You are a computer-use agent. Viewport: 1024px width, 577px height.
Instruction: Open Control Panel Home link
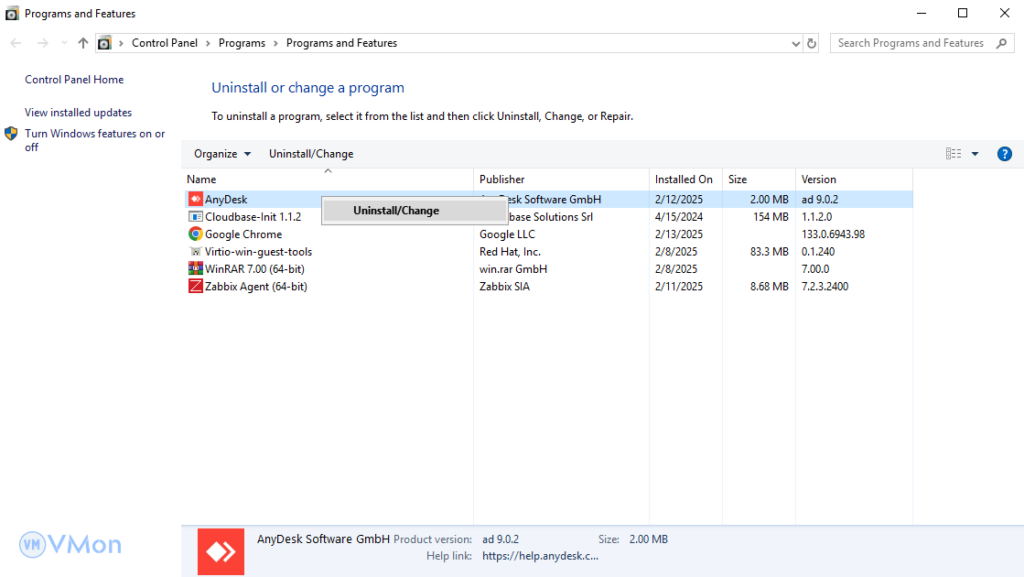[74, 80]
